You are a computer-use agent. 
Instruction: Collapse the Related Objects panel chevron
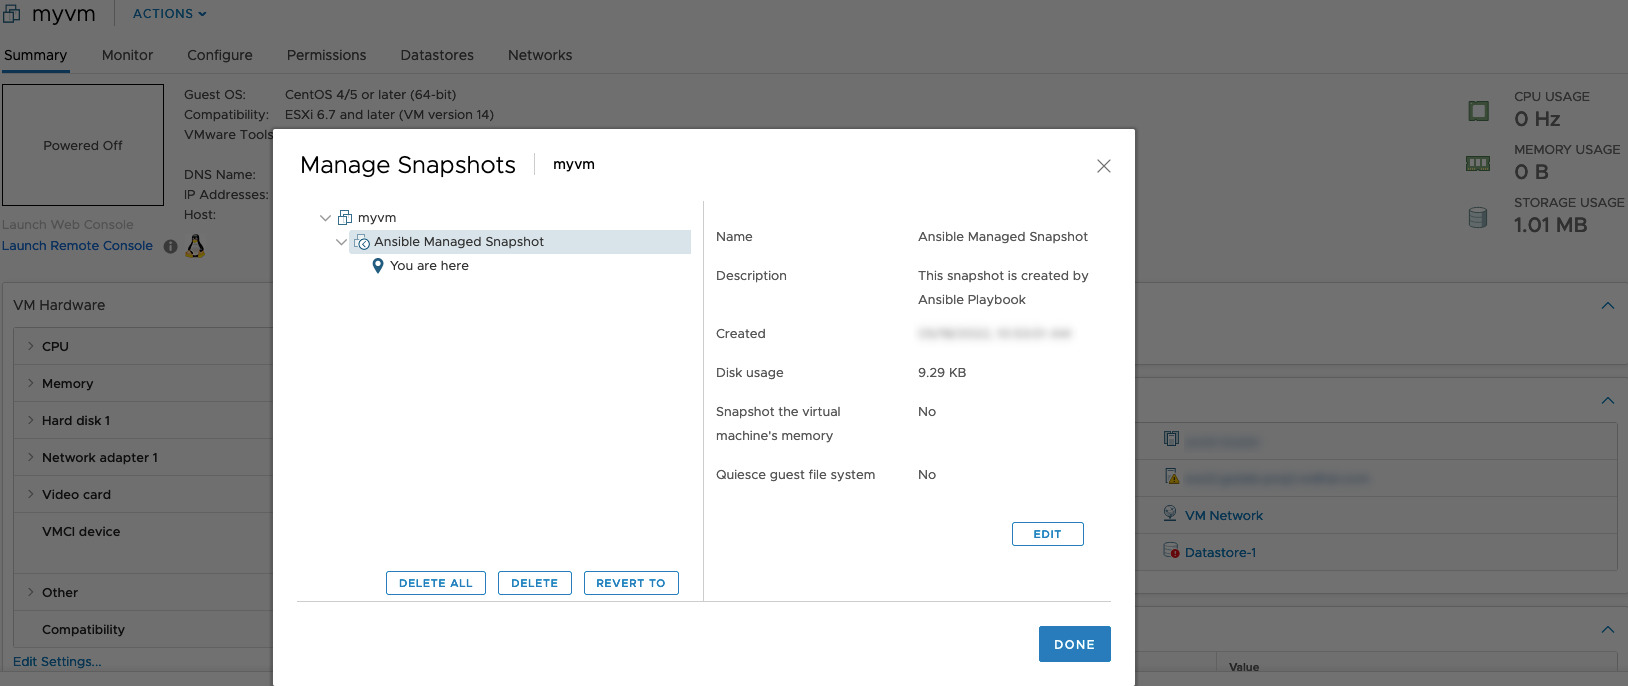pos(1607,401)
